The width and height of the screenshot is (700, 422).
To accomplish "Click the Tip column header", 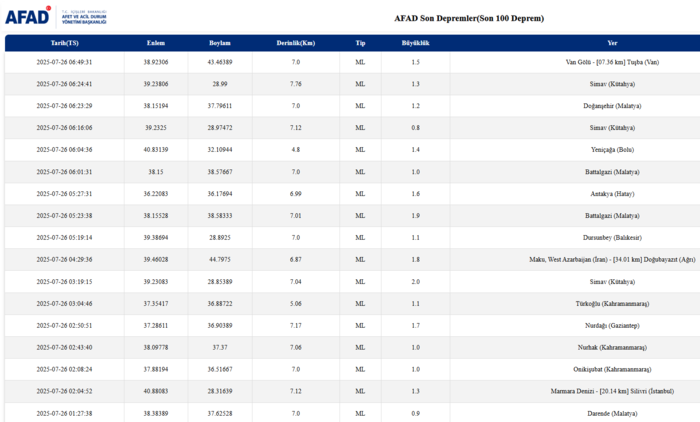I will pyautogui.click(x=360, y=44).
